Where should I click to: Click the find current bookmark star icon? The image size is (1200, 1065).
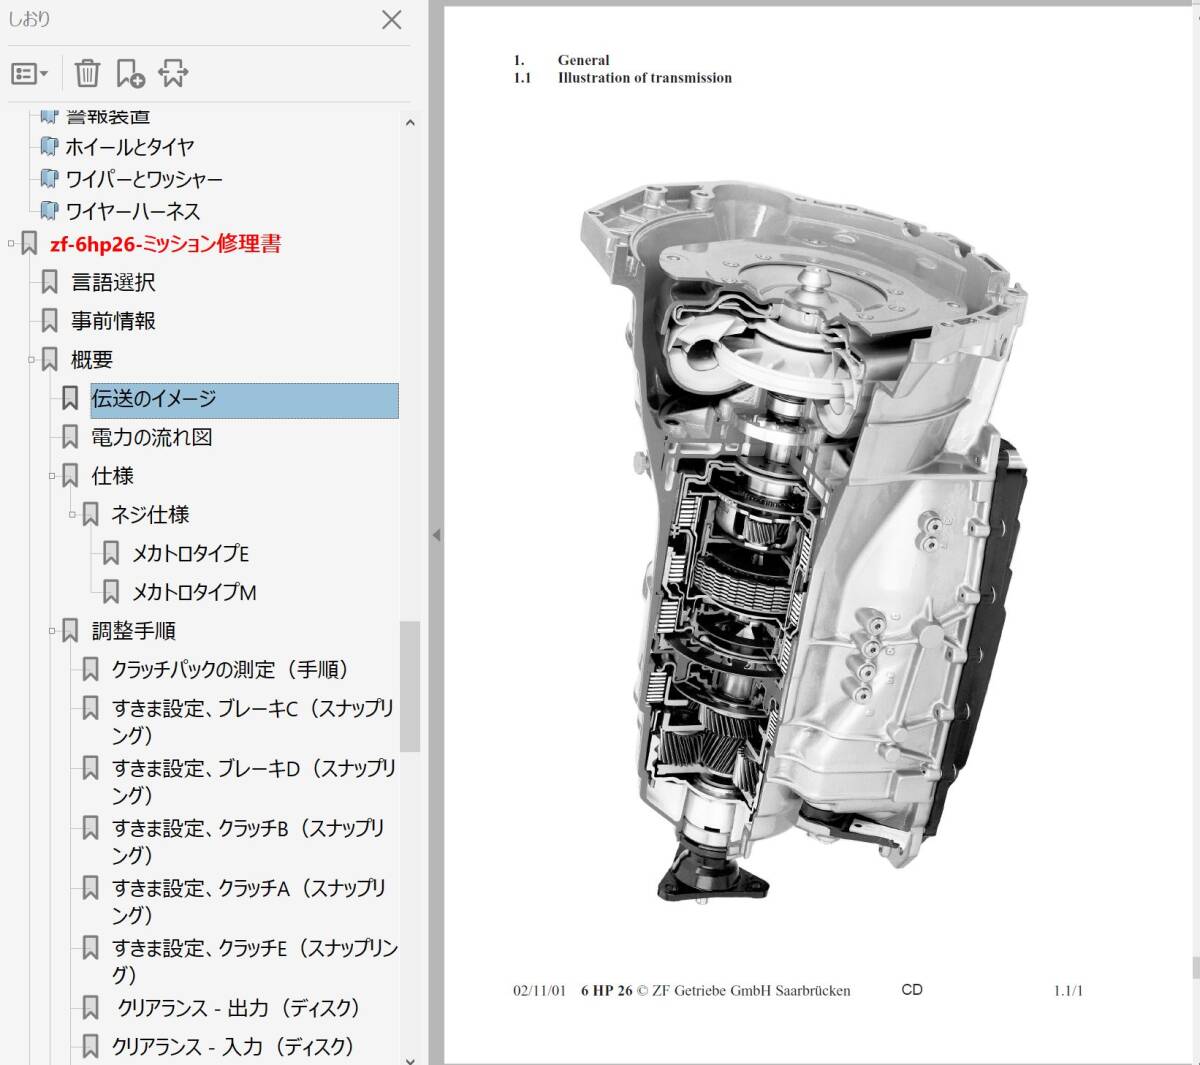click(173, 73)
